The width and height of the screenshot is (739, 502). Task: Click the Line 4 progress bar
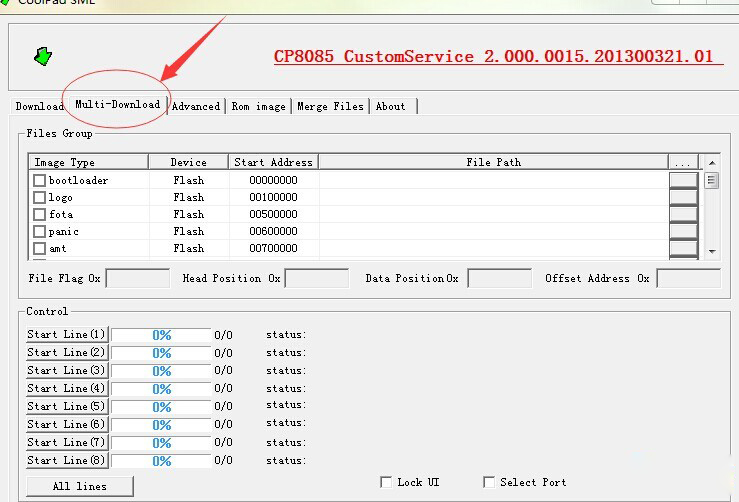[x=161, y=389]
